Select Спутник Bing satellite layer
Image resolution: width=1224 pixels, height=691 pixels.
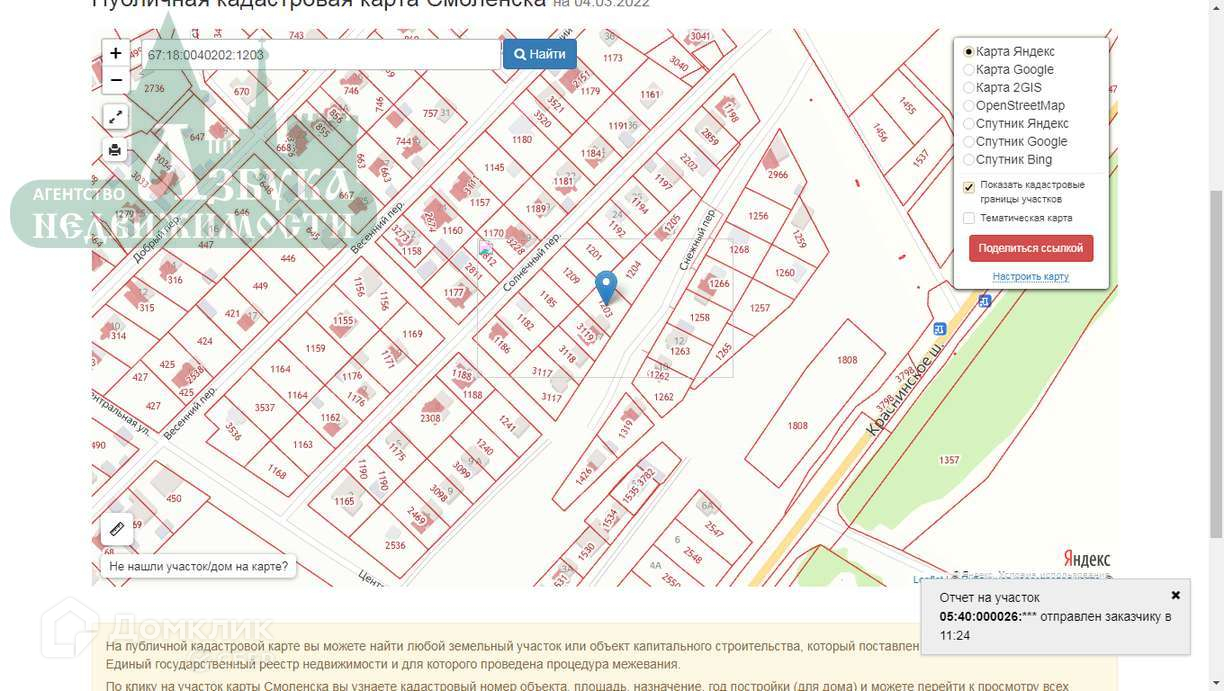tap(1007, 160)
